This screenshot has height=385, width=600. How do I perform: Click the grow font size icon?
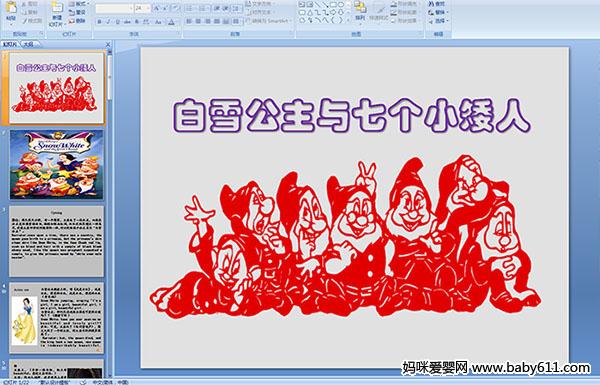pos(156,8)
